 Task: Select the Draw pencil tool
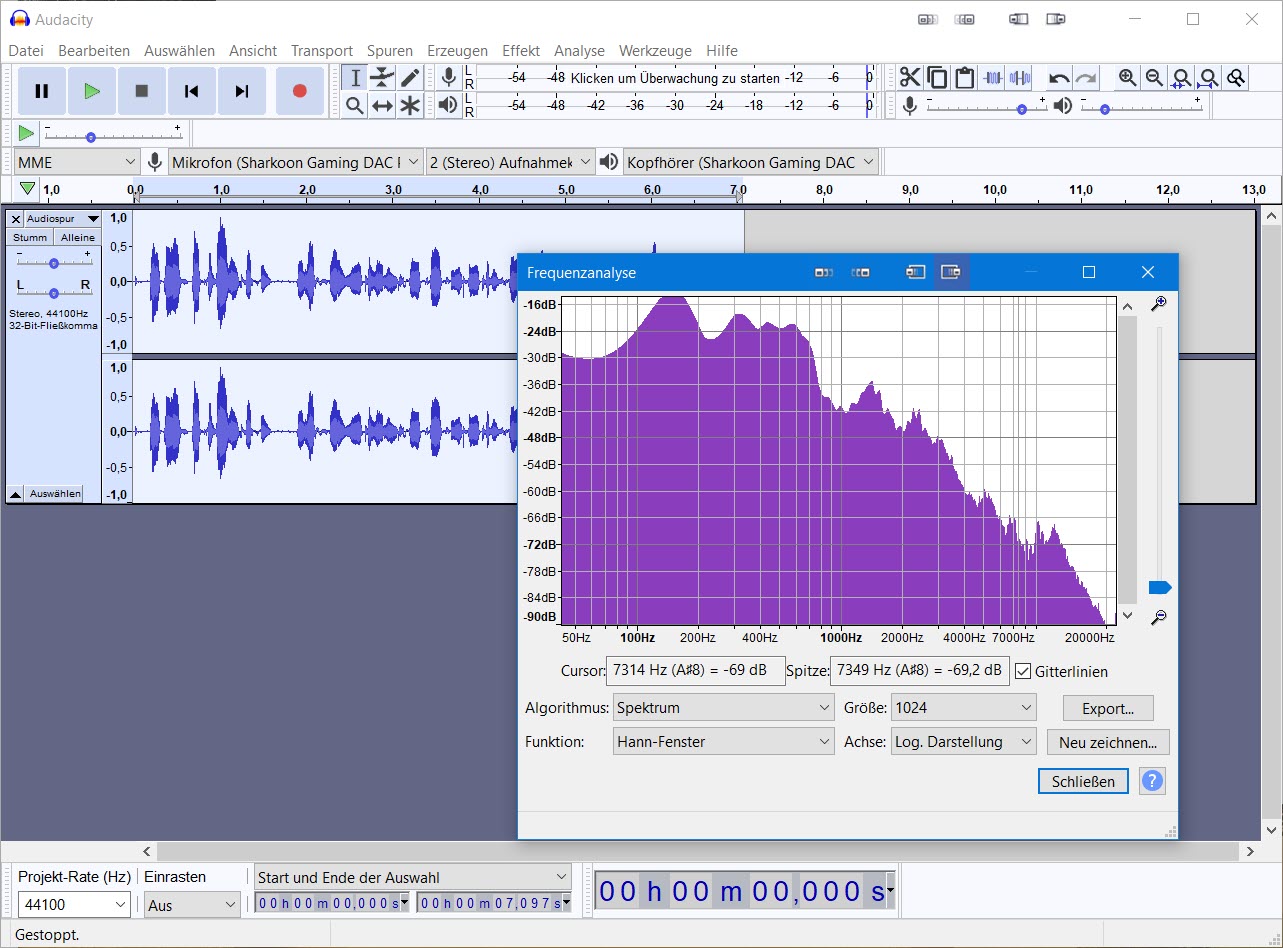[410, 78]
